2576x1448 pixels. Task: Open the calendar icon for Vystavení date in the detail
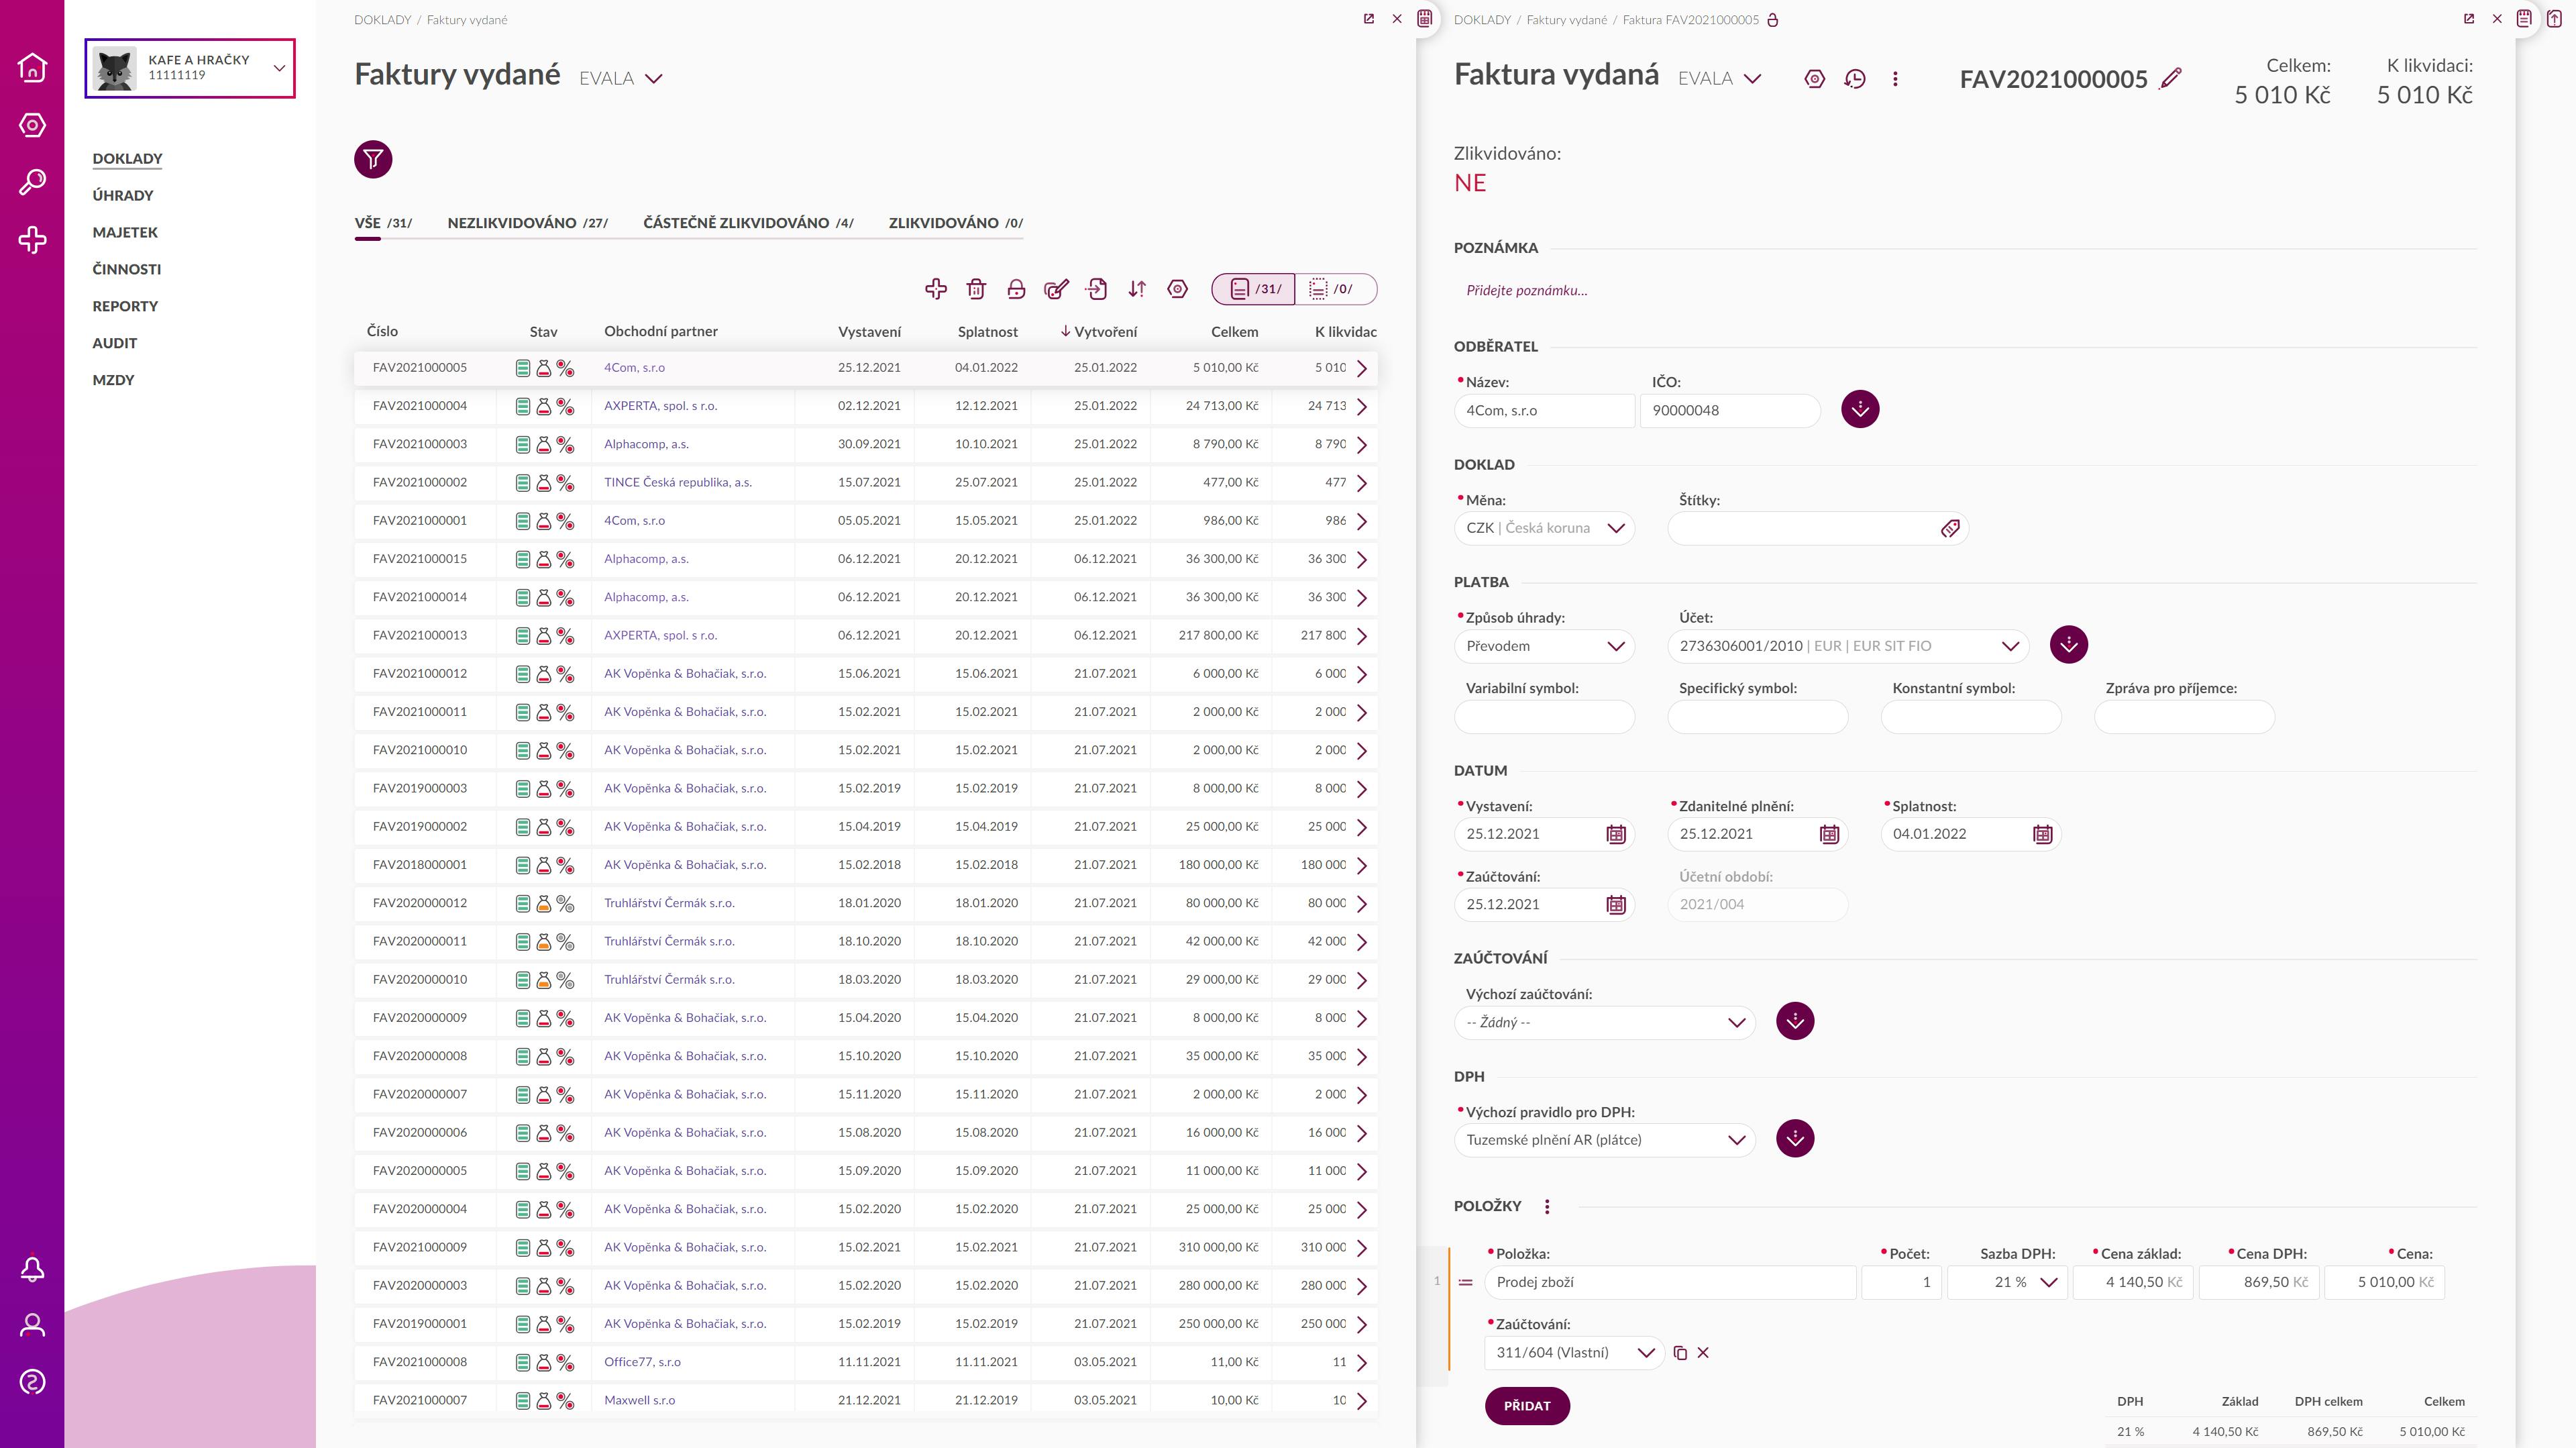coord(1616,834)
